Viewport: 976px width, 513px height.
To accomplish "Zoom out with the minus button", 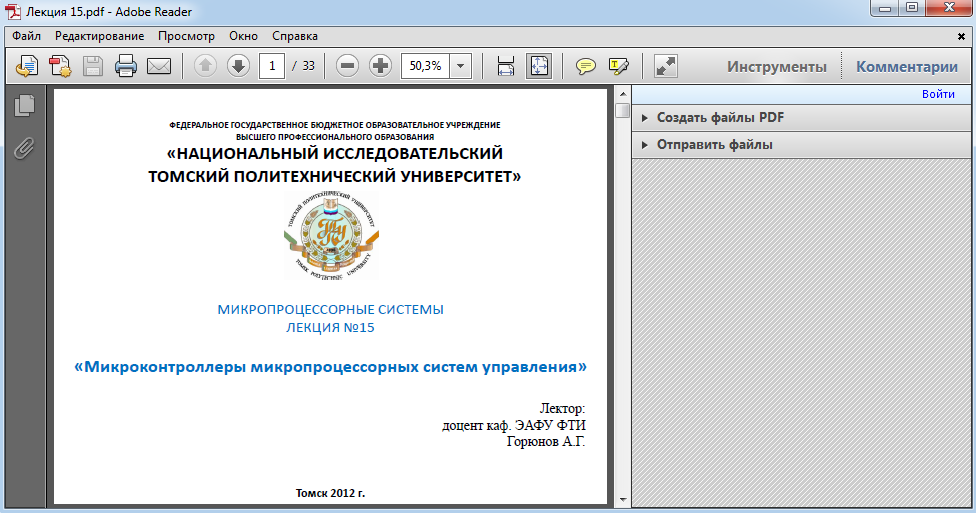I will pos(347,66).
